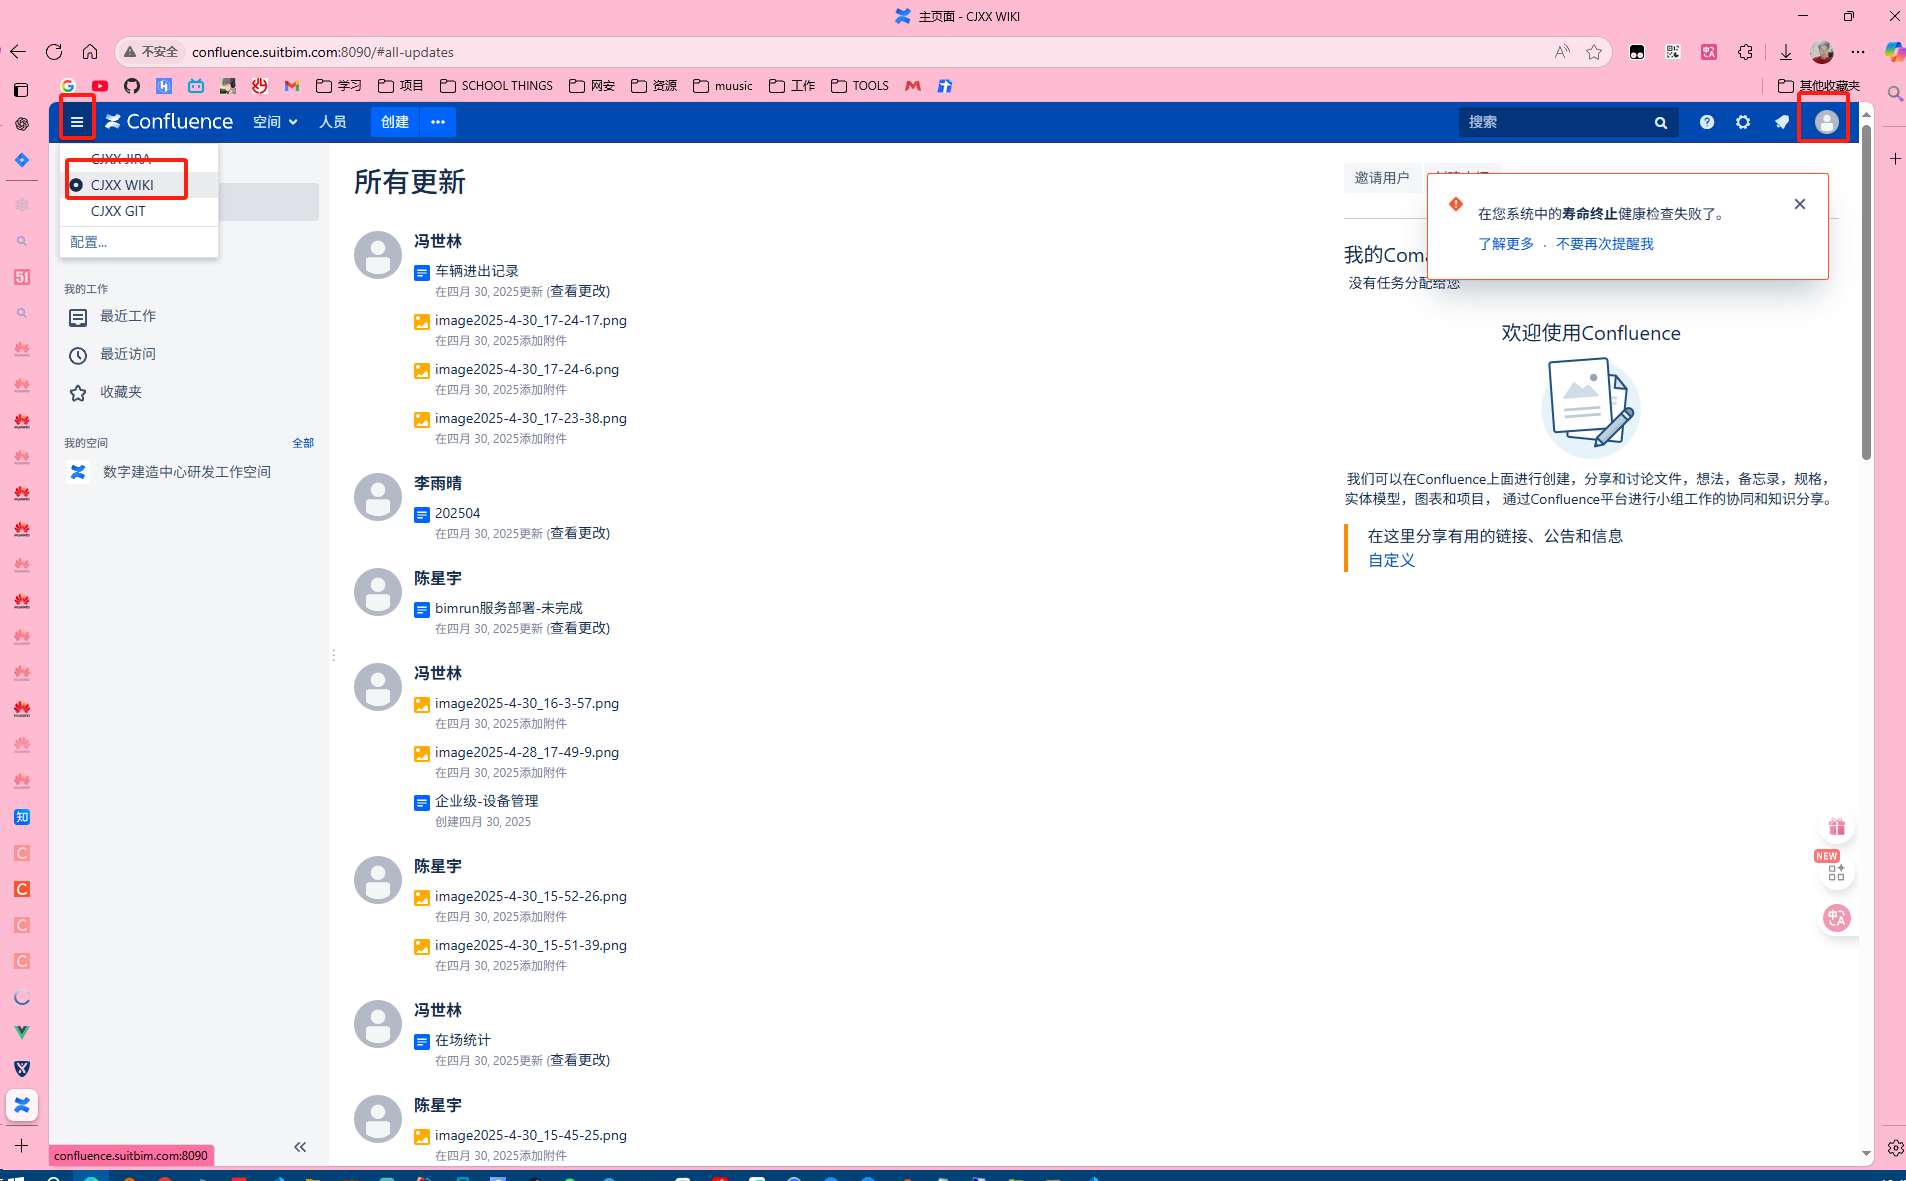Viewport: 1906px width, 1181px height.
Task: Add a new vertical tab plus button
Action: coord(21,1146)
